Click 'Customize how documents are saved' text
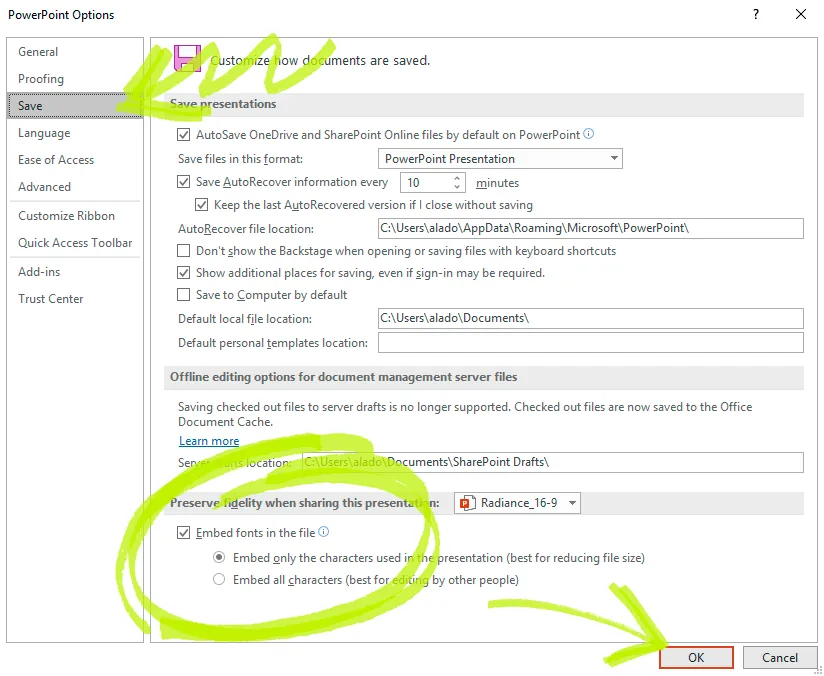Screen dimensions: 824x676 [321, 60]
